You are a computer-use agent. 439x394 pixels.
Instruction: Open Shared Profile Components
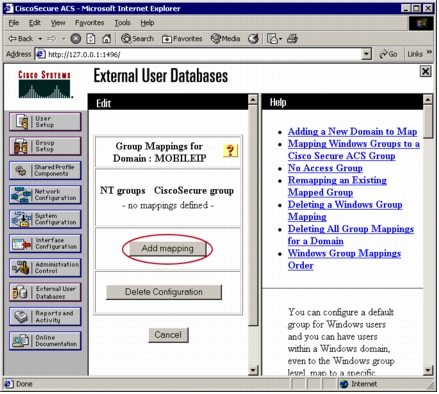click(45, 170)
